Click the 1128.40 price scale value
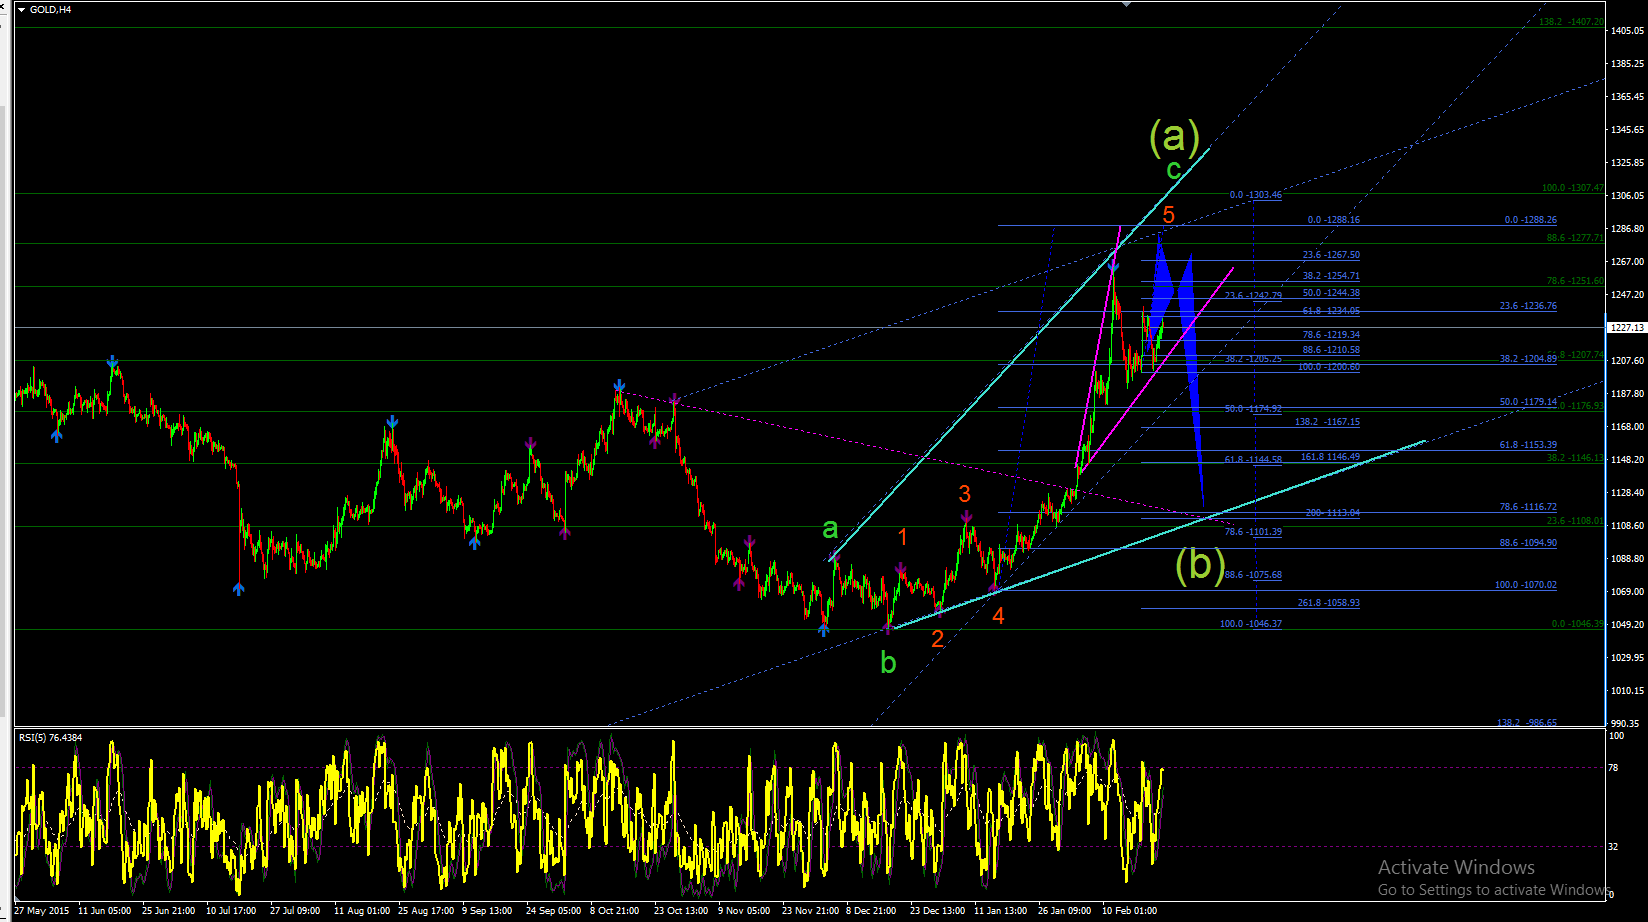 [x=1627, y=493]
